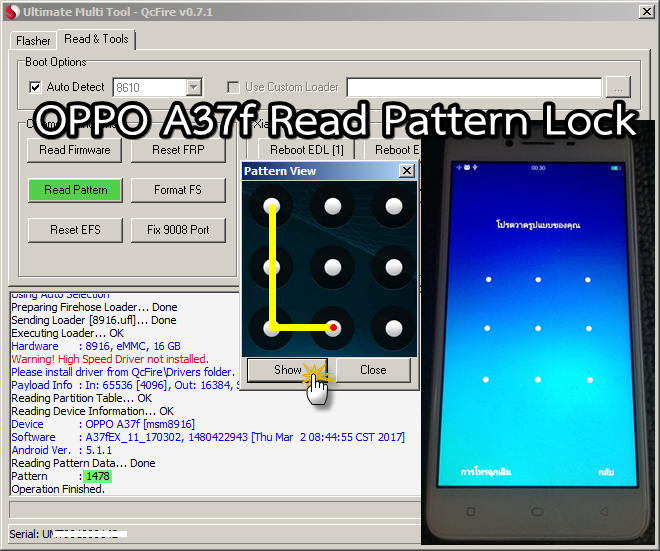Click the custom loader path field
The height and width of the screenshot is (551, 660).
(x=474, y=87)
